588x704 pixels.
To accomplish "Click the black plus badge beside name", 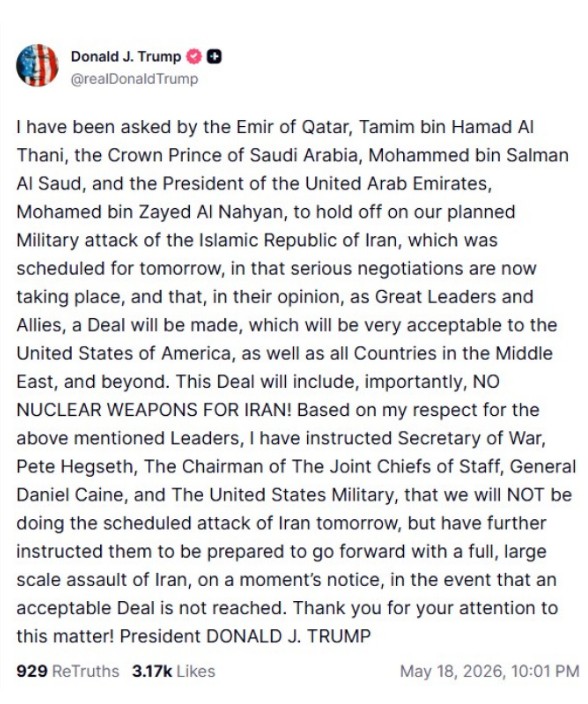I will tap(214, 57).
